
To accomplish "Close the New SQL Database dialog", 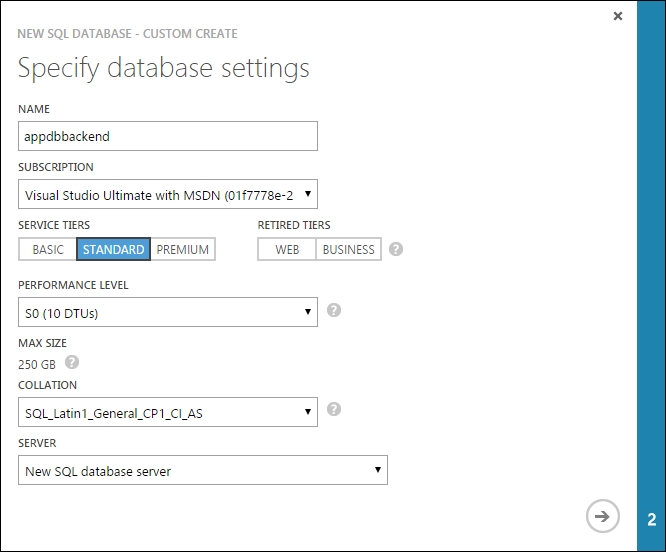I will point(618,16).
